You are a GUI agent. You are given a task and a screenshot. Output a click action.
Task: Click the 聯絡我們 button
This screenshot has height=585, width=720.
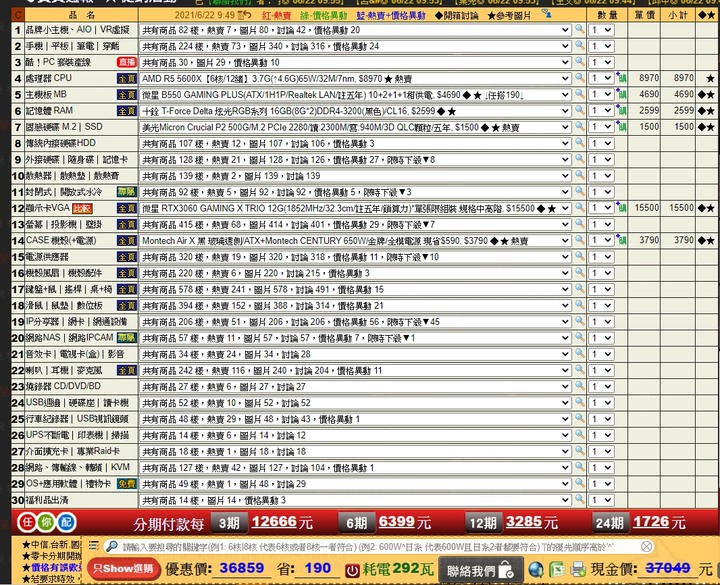pos(481,570)
